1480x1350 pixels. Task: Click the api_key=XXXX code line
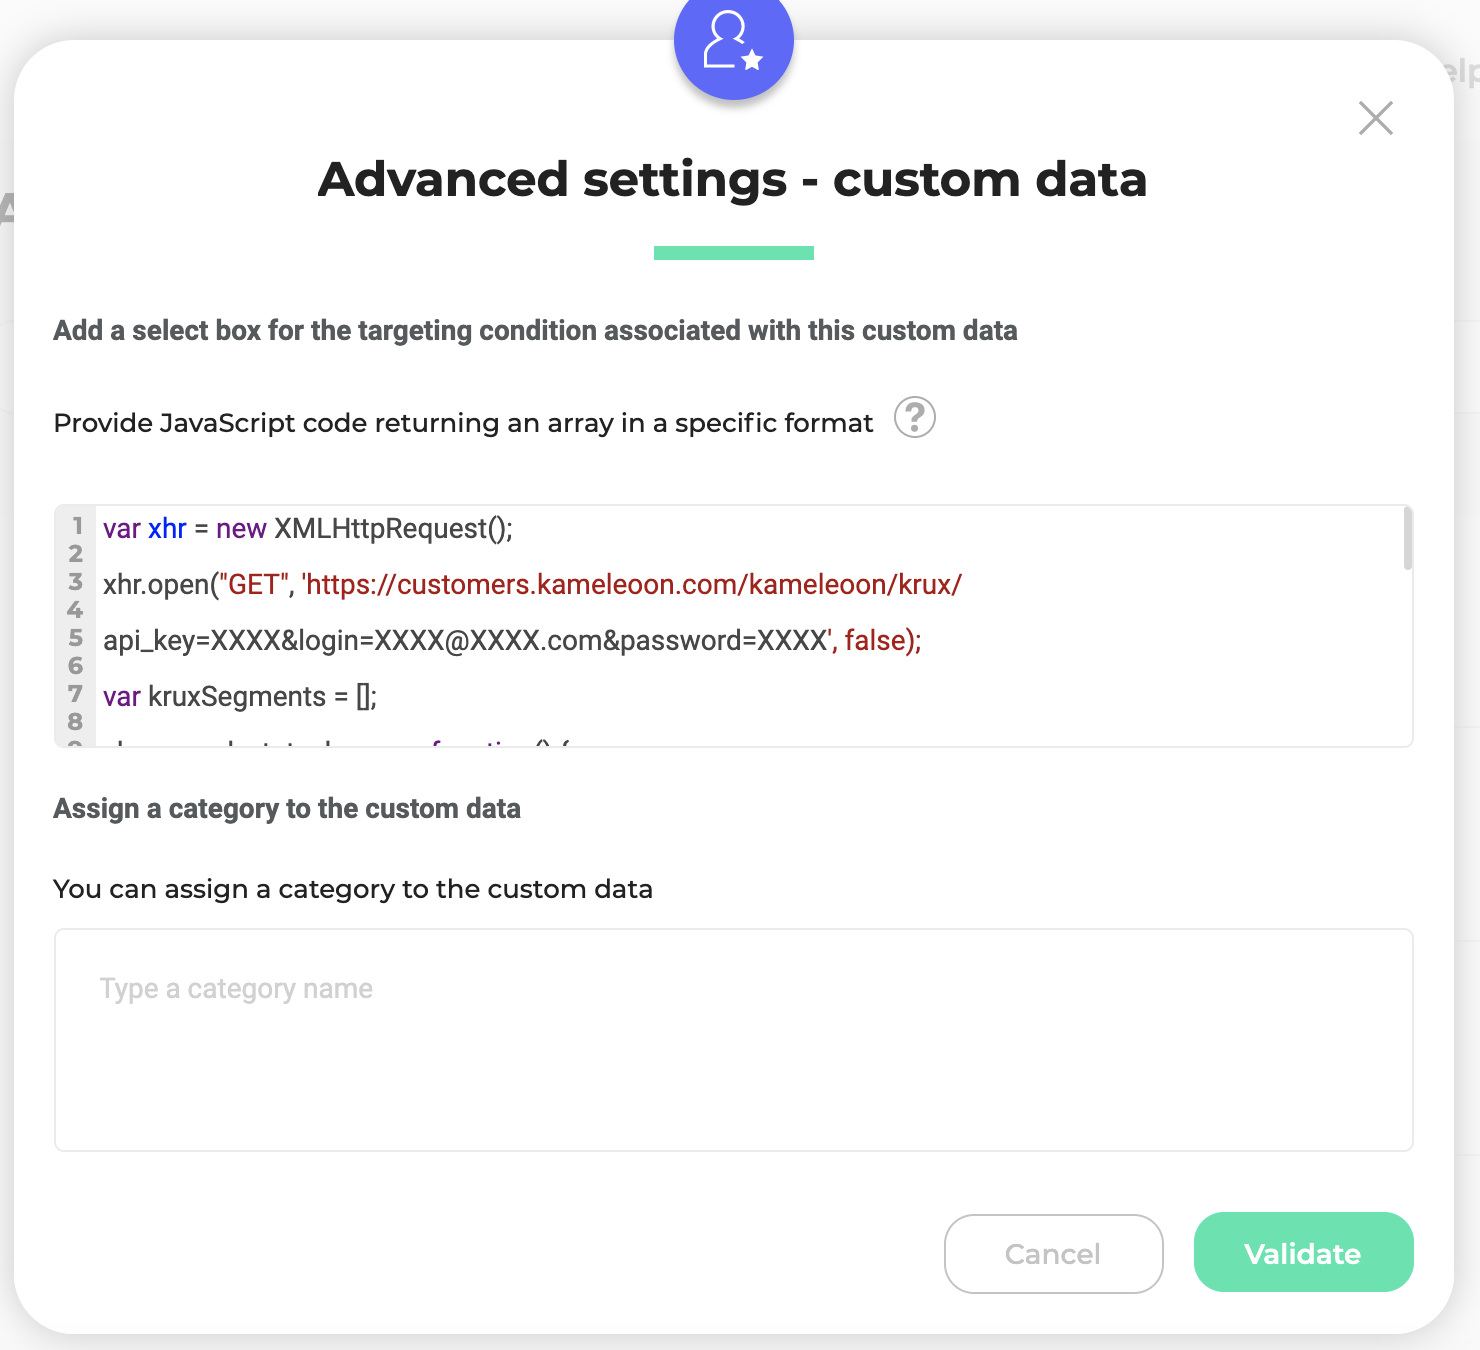coord(512,641)
